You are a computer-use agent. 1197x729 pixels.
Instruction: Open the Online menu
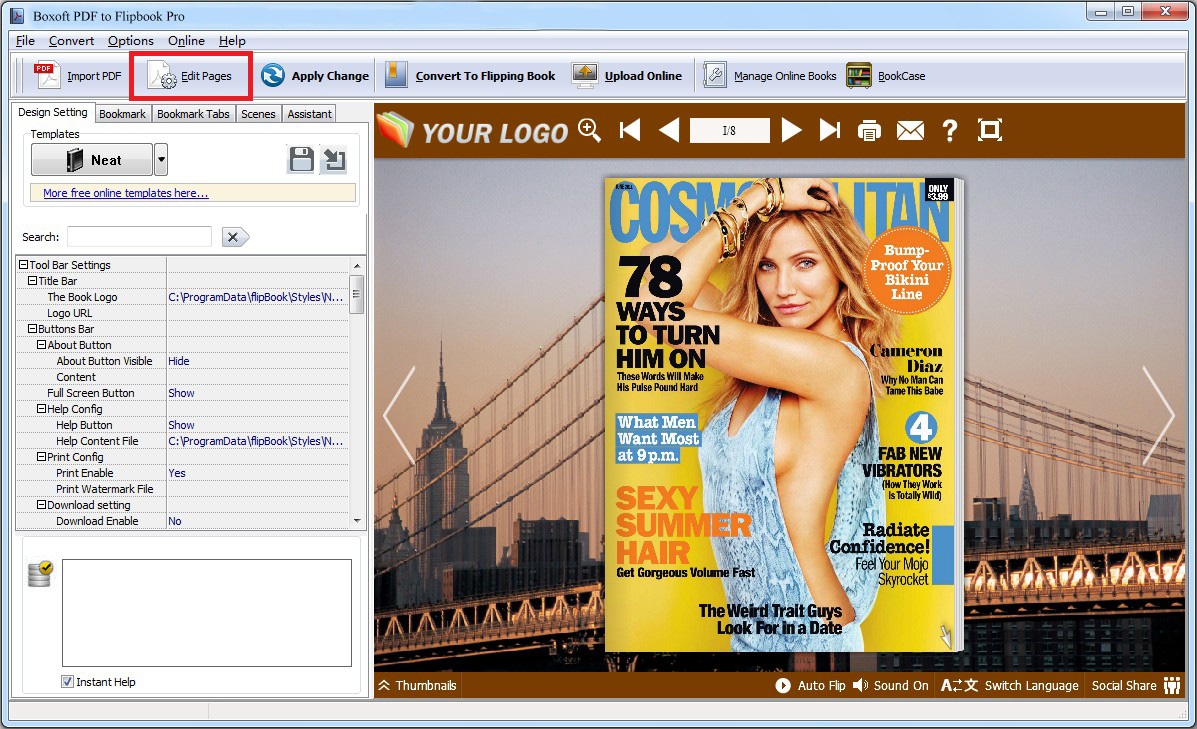coord(186,40)
